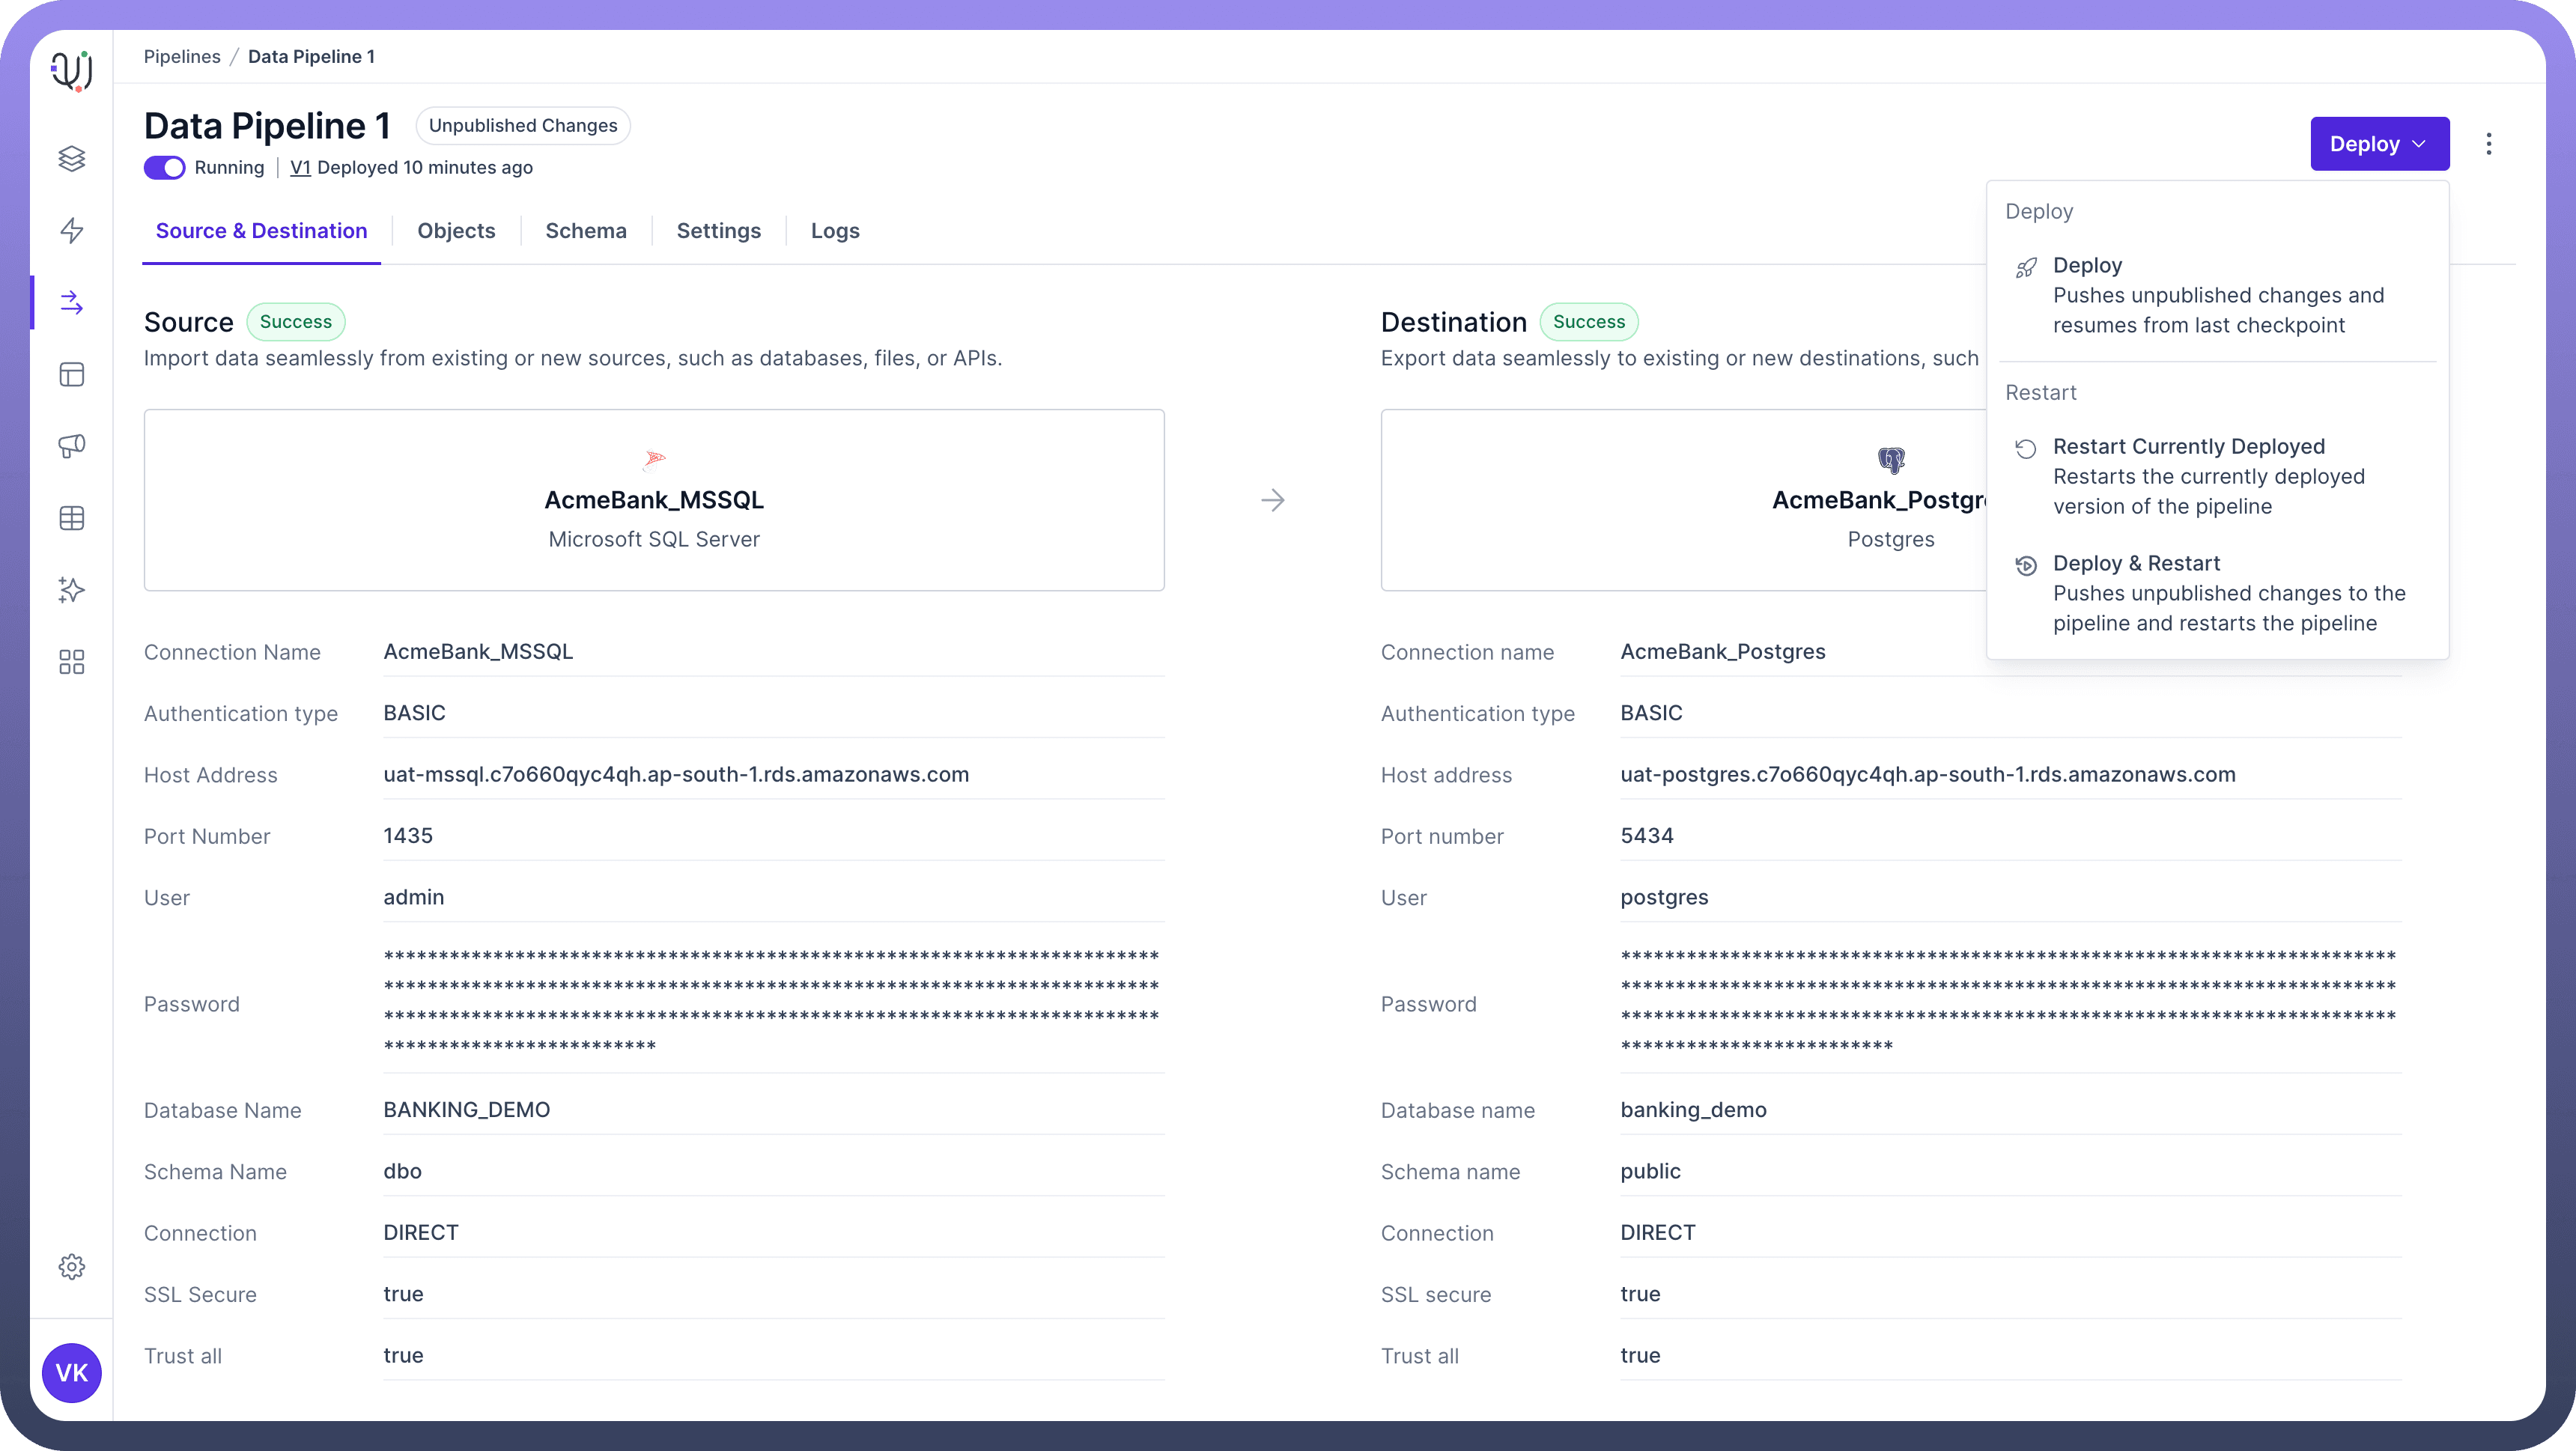Go to Pipelines breadcrumb link
This screenshot has width=2576, height=1451.
coord(182,57)
